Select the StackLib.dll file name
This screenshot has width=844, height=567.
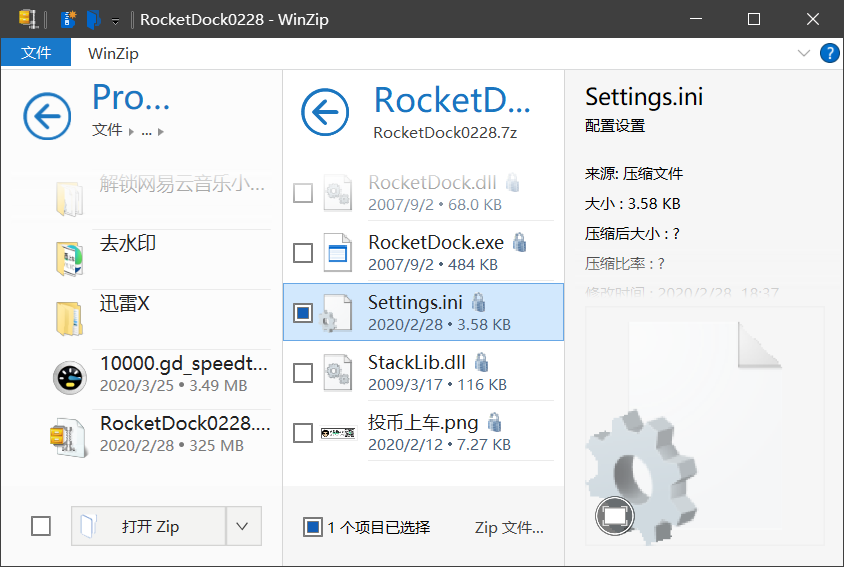click(x=417, y=363)
